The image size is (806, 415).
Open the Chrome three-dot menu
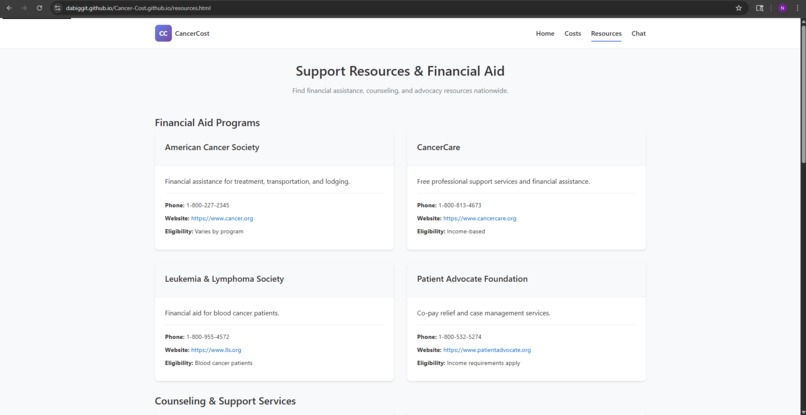point(797,8)
